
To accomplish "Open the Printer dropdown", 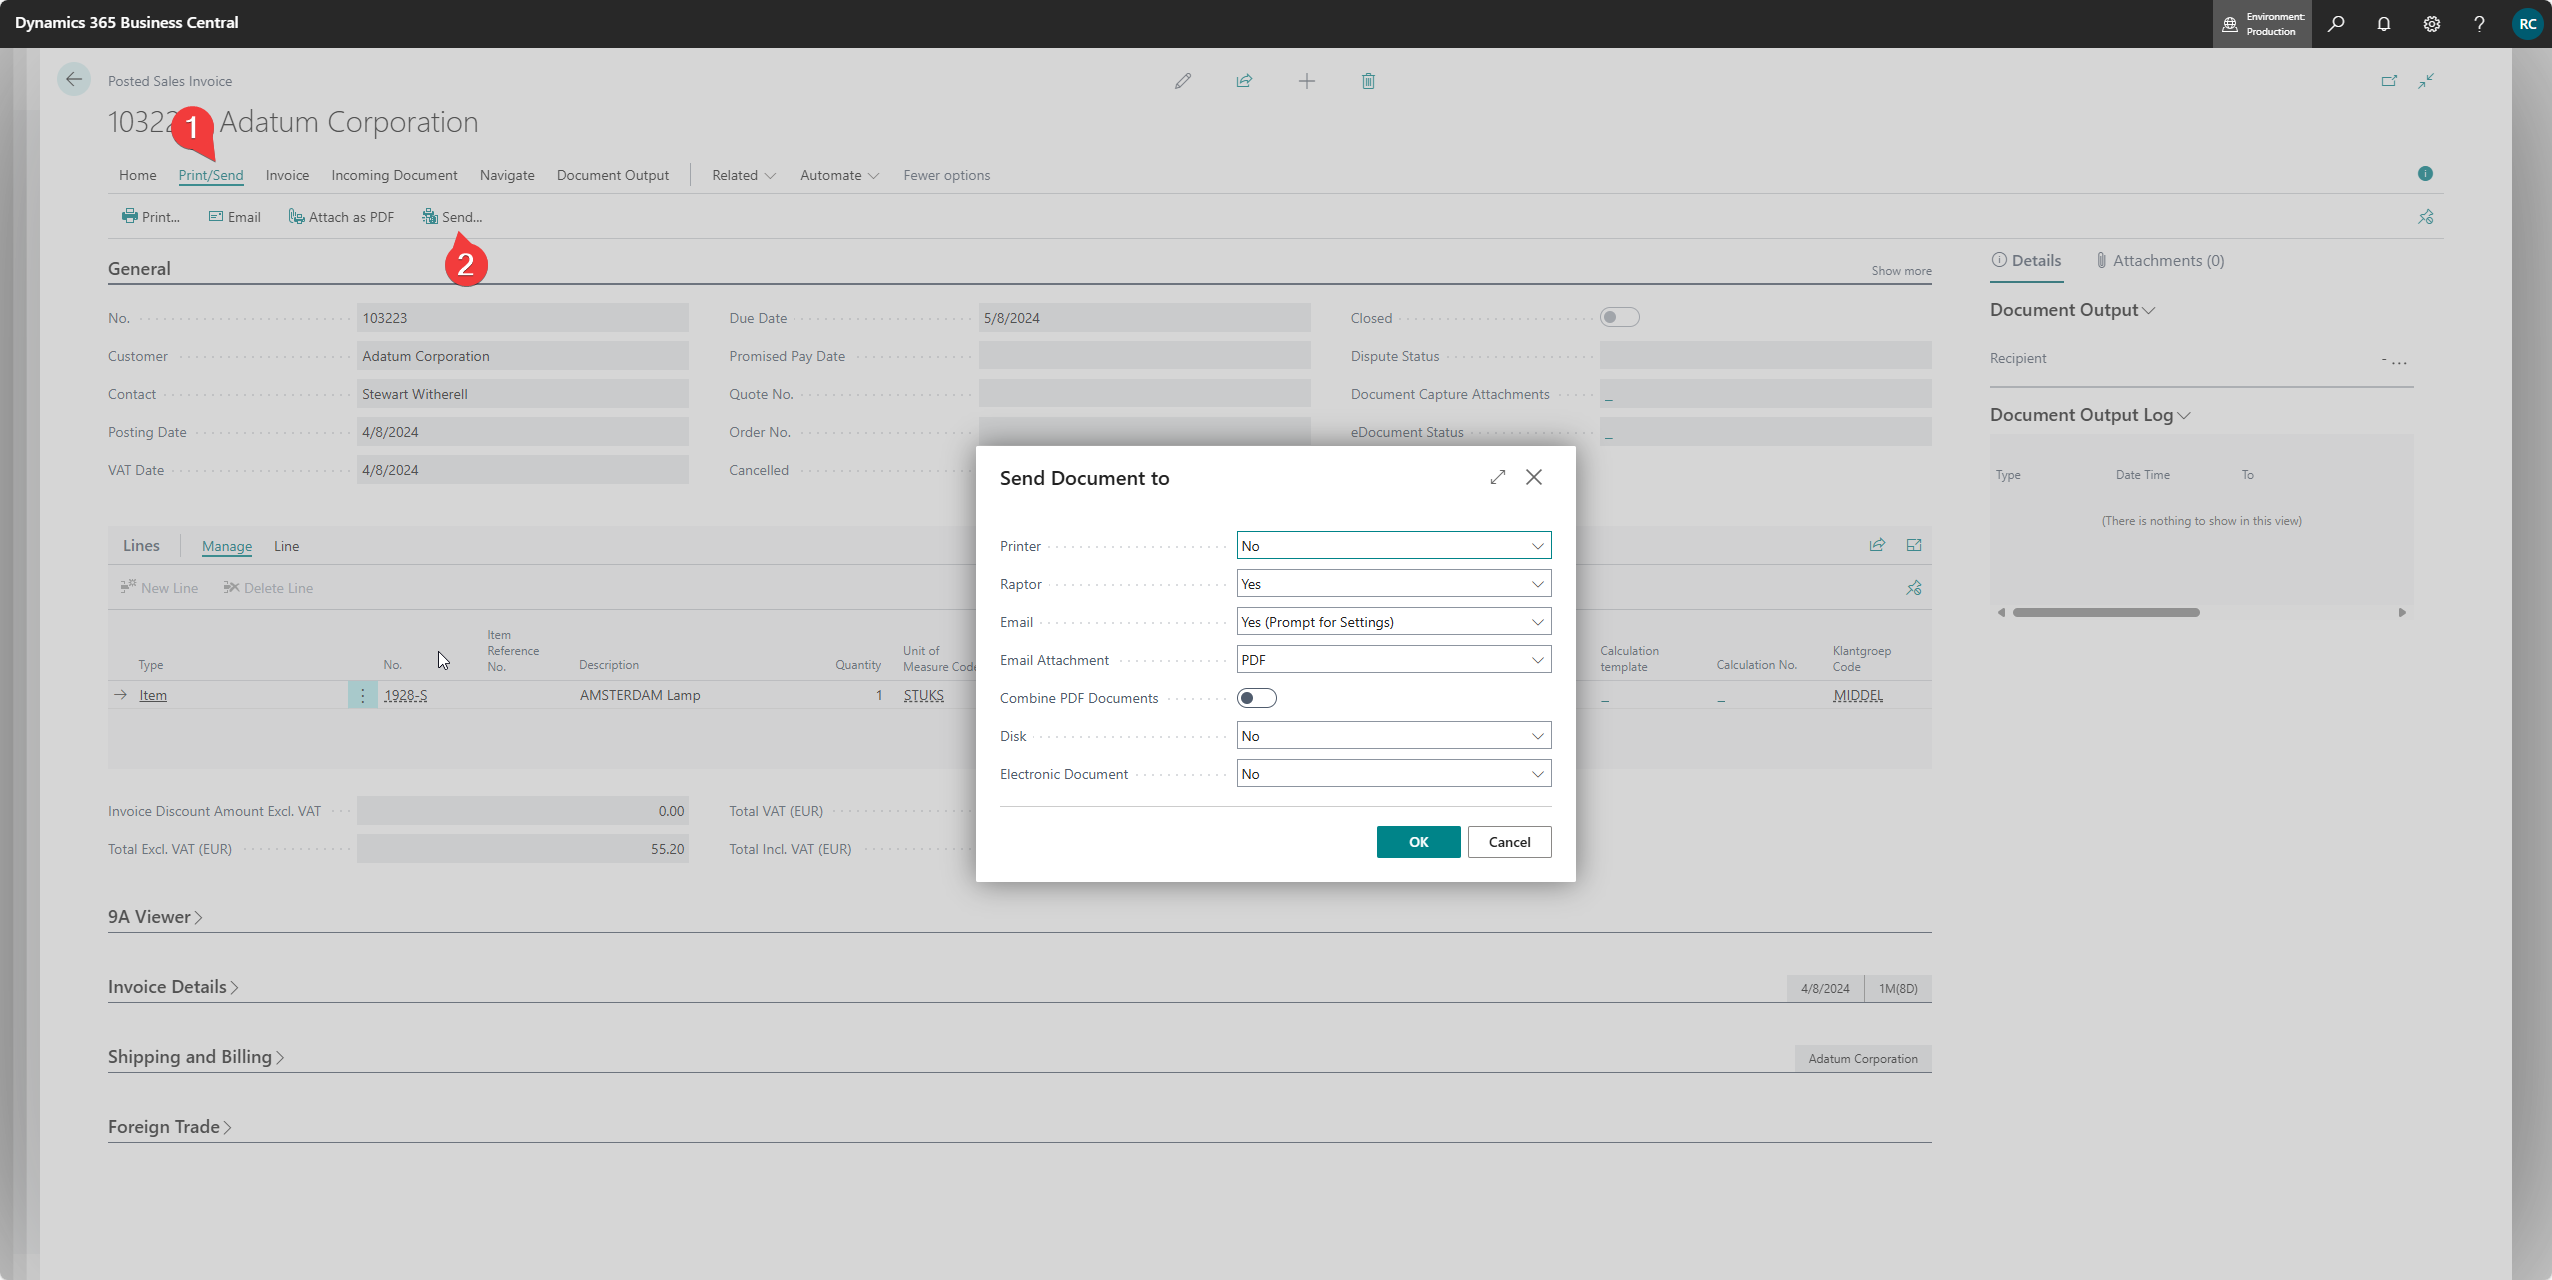I will 1393,546.
